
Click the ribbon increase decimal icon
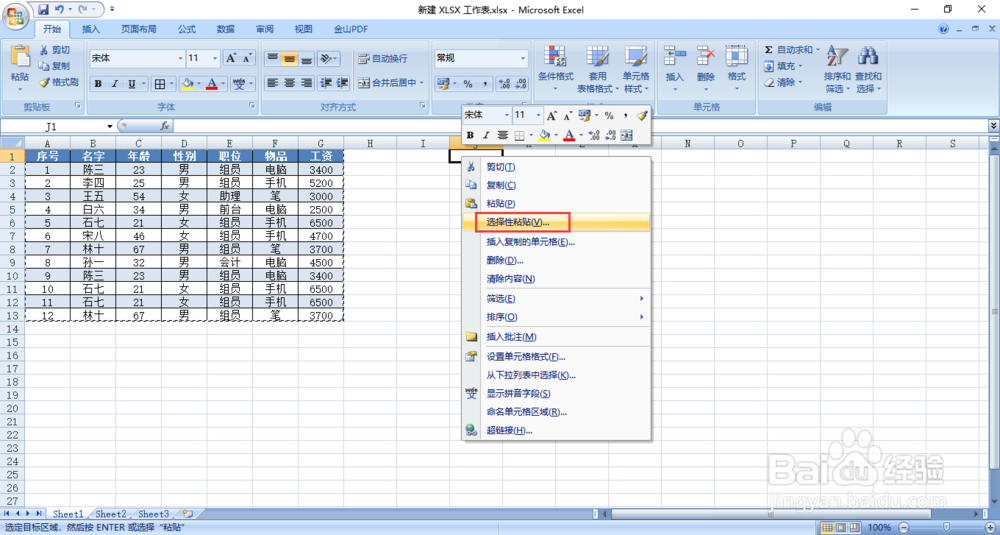pyautogui.click(x=504, y=84)
